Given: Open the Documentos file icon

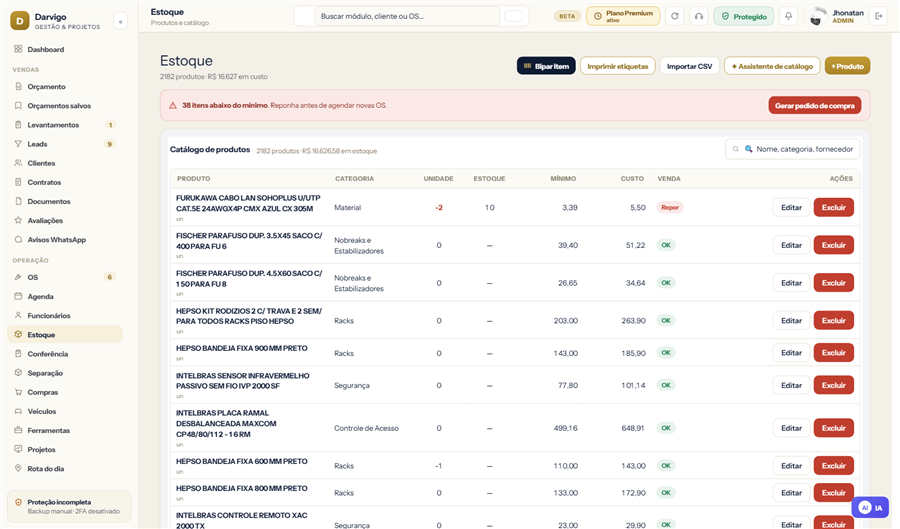Looking at the screenshot, I should [x=18, y=201].
